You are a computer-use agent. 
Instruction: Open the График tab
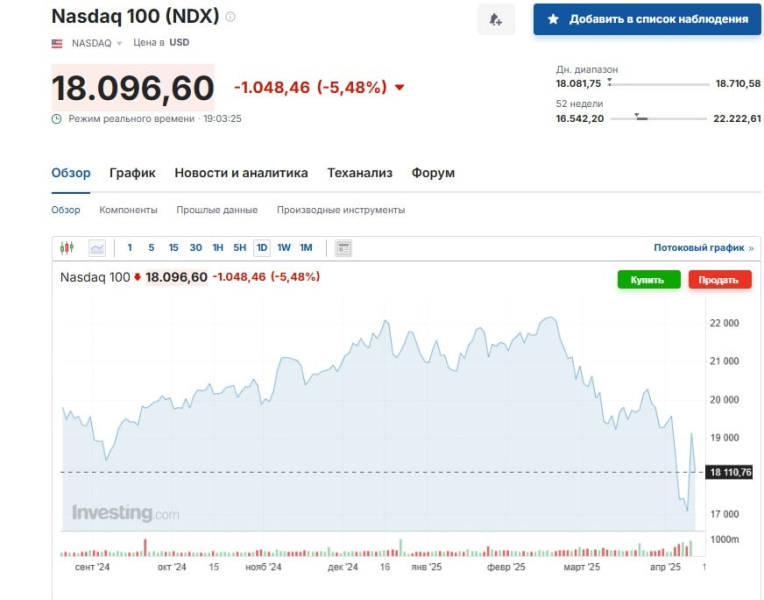[x=133, y=173]
